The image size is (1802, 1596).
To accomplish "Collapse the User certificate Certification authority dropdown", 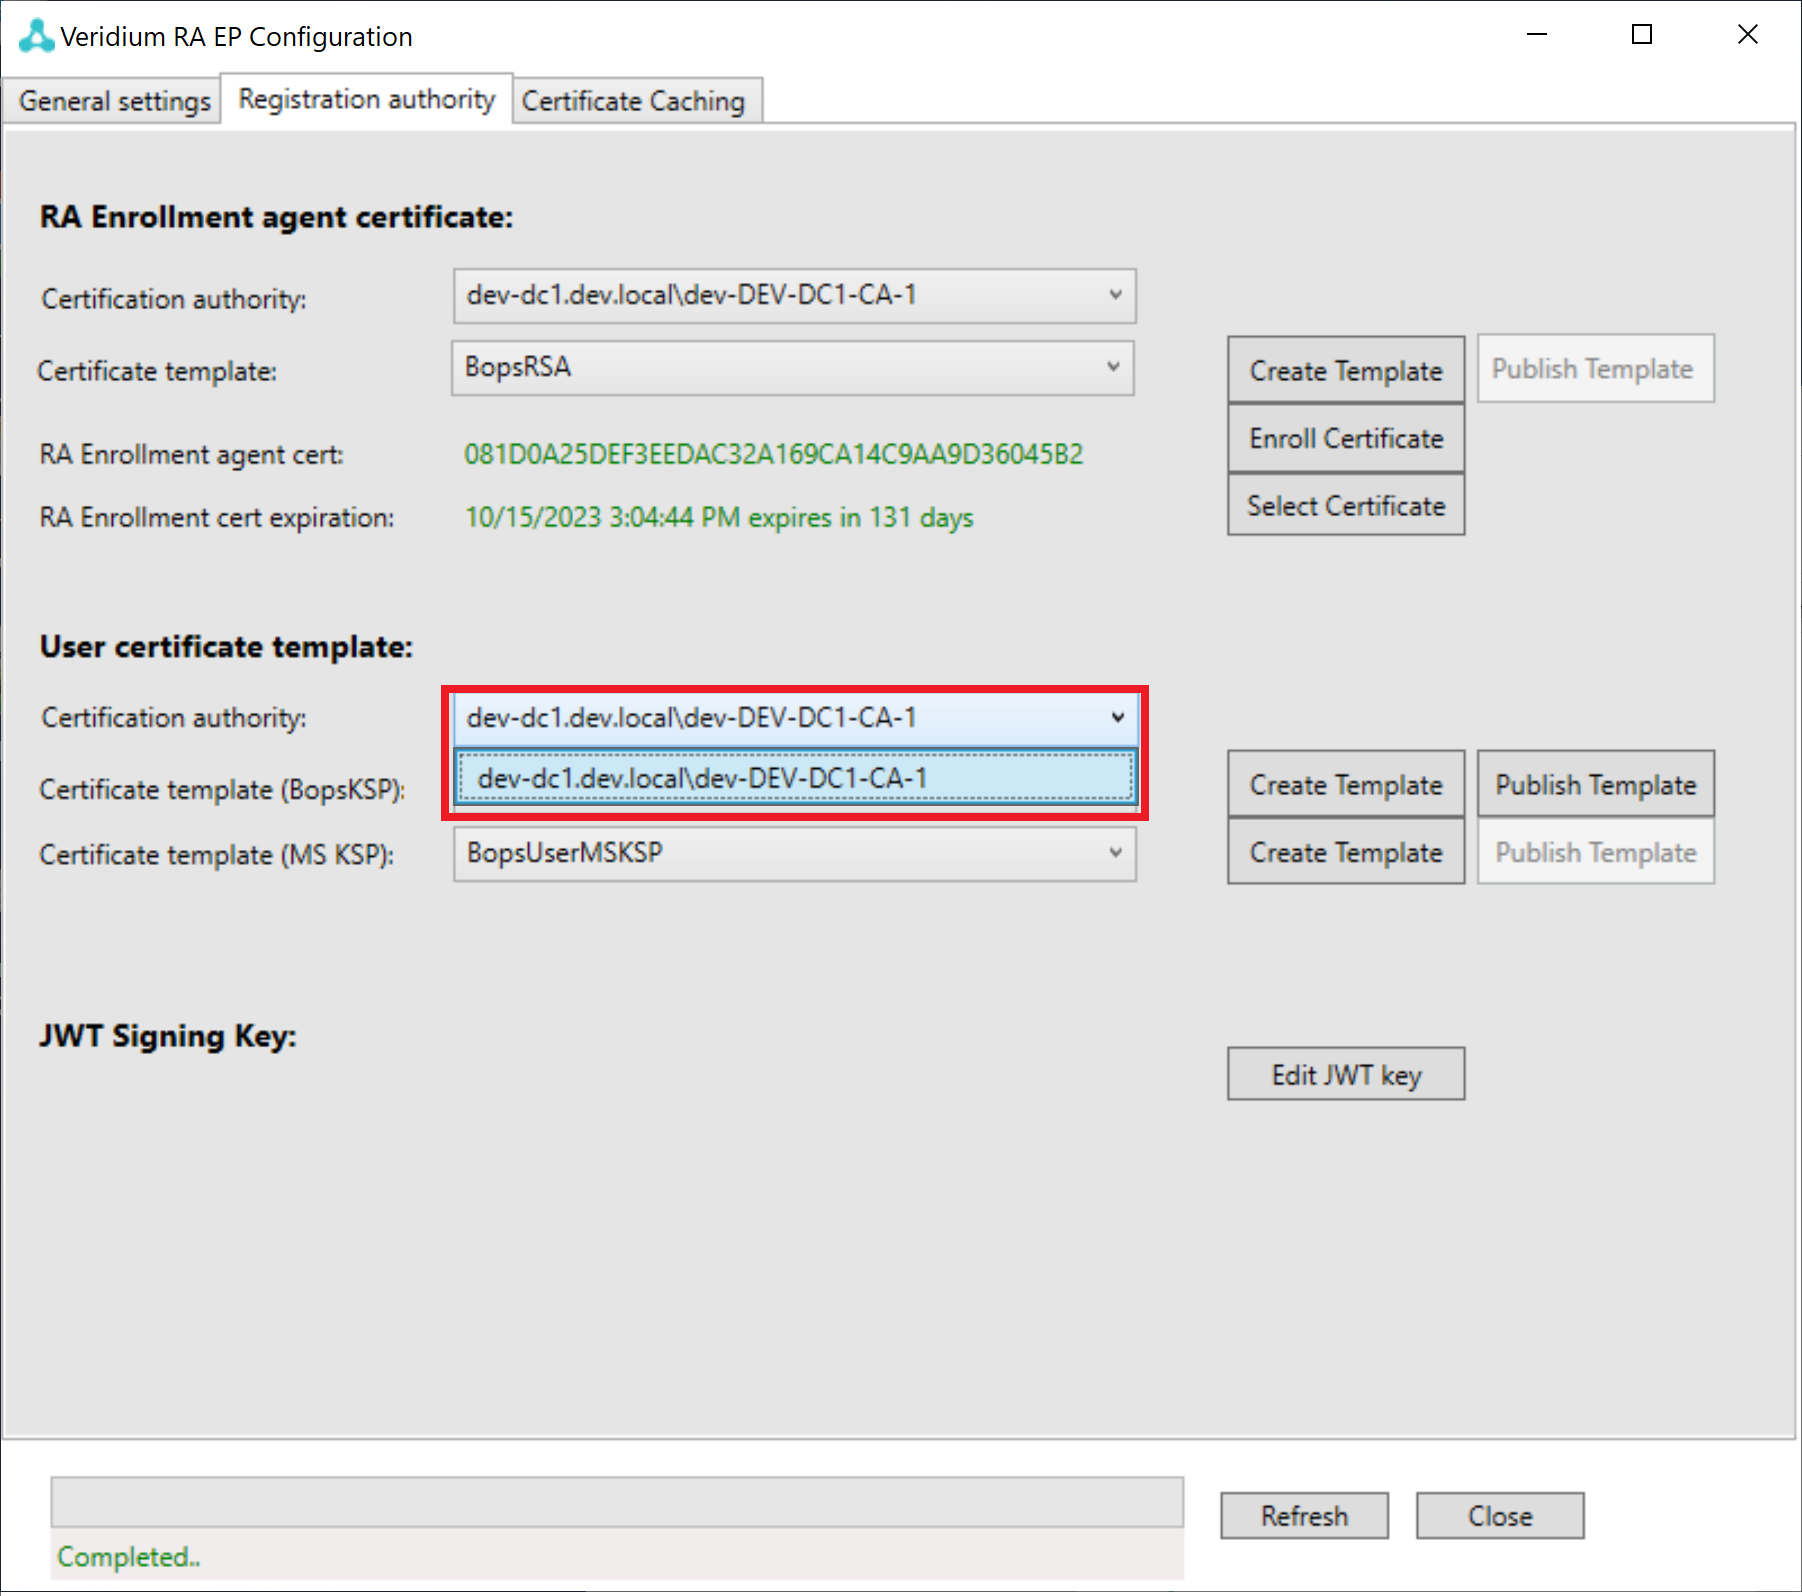I will point(1116,718).
